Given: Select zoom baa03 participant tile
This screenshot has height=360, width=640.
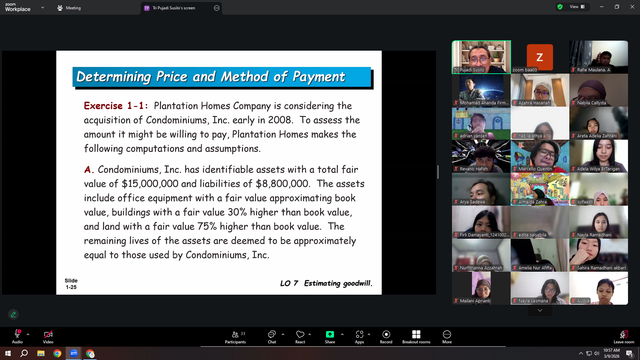Looking at the screenshot, I should 540,57.
